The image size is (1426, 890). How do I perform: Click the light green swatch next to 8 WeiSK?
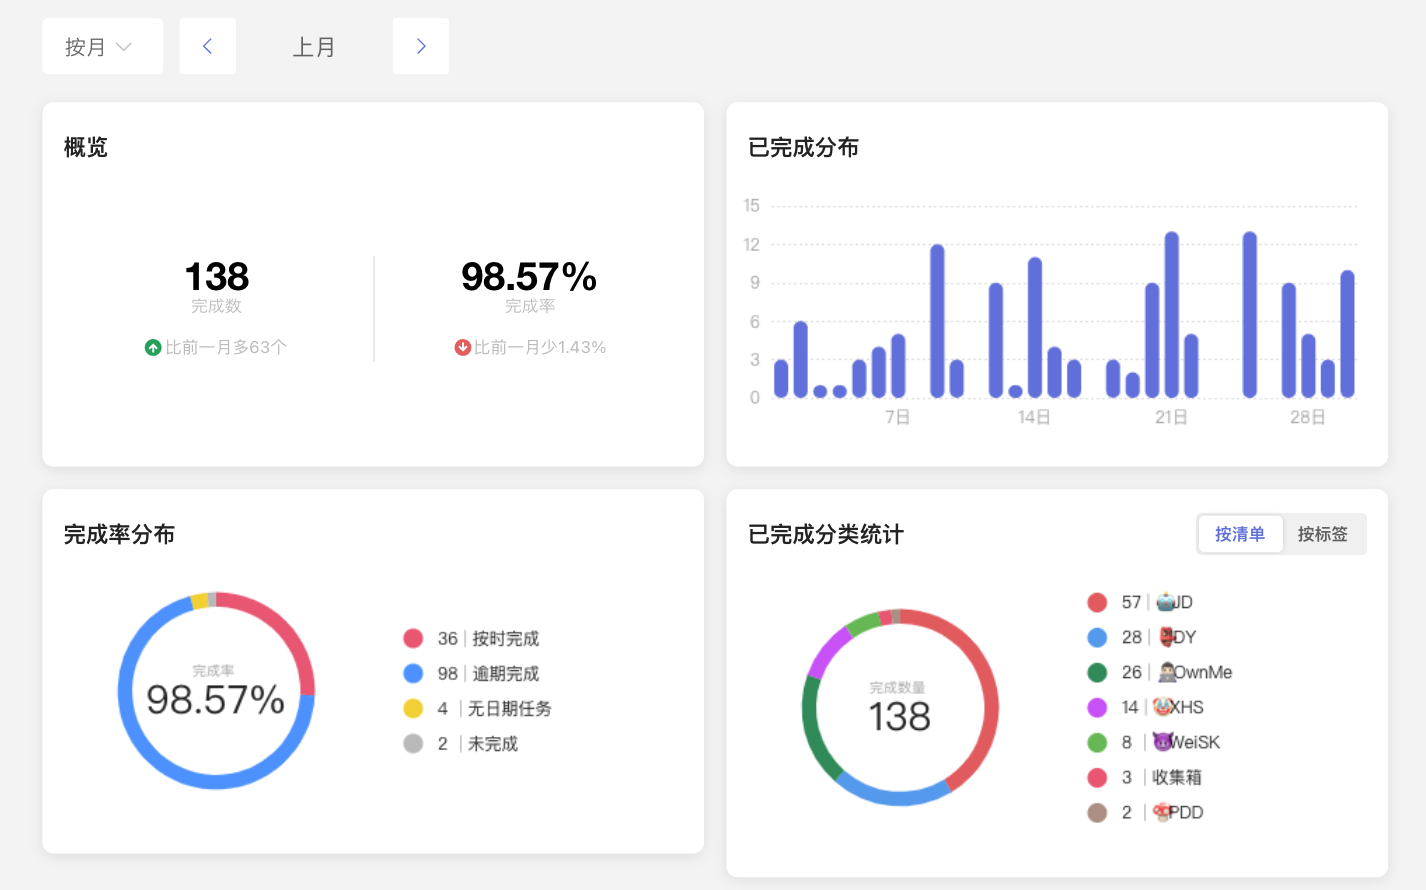click(1097, 742)
